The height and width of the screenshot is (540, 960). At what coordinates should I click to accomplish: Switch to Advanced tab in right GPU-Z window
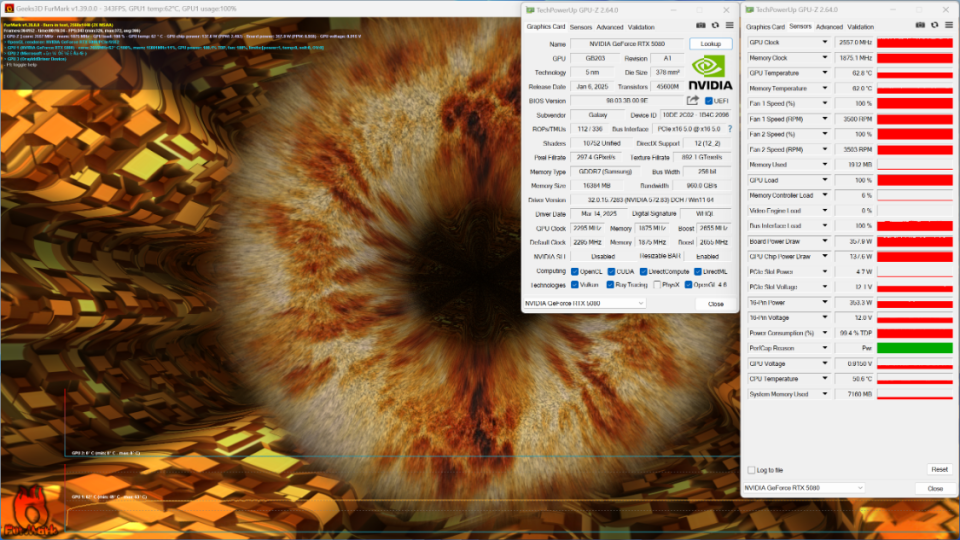point(829,27)
